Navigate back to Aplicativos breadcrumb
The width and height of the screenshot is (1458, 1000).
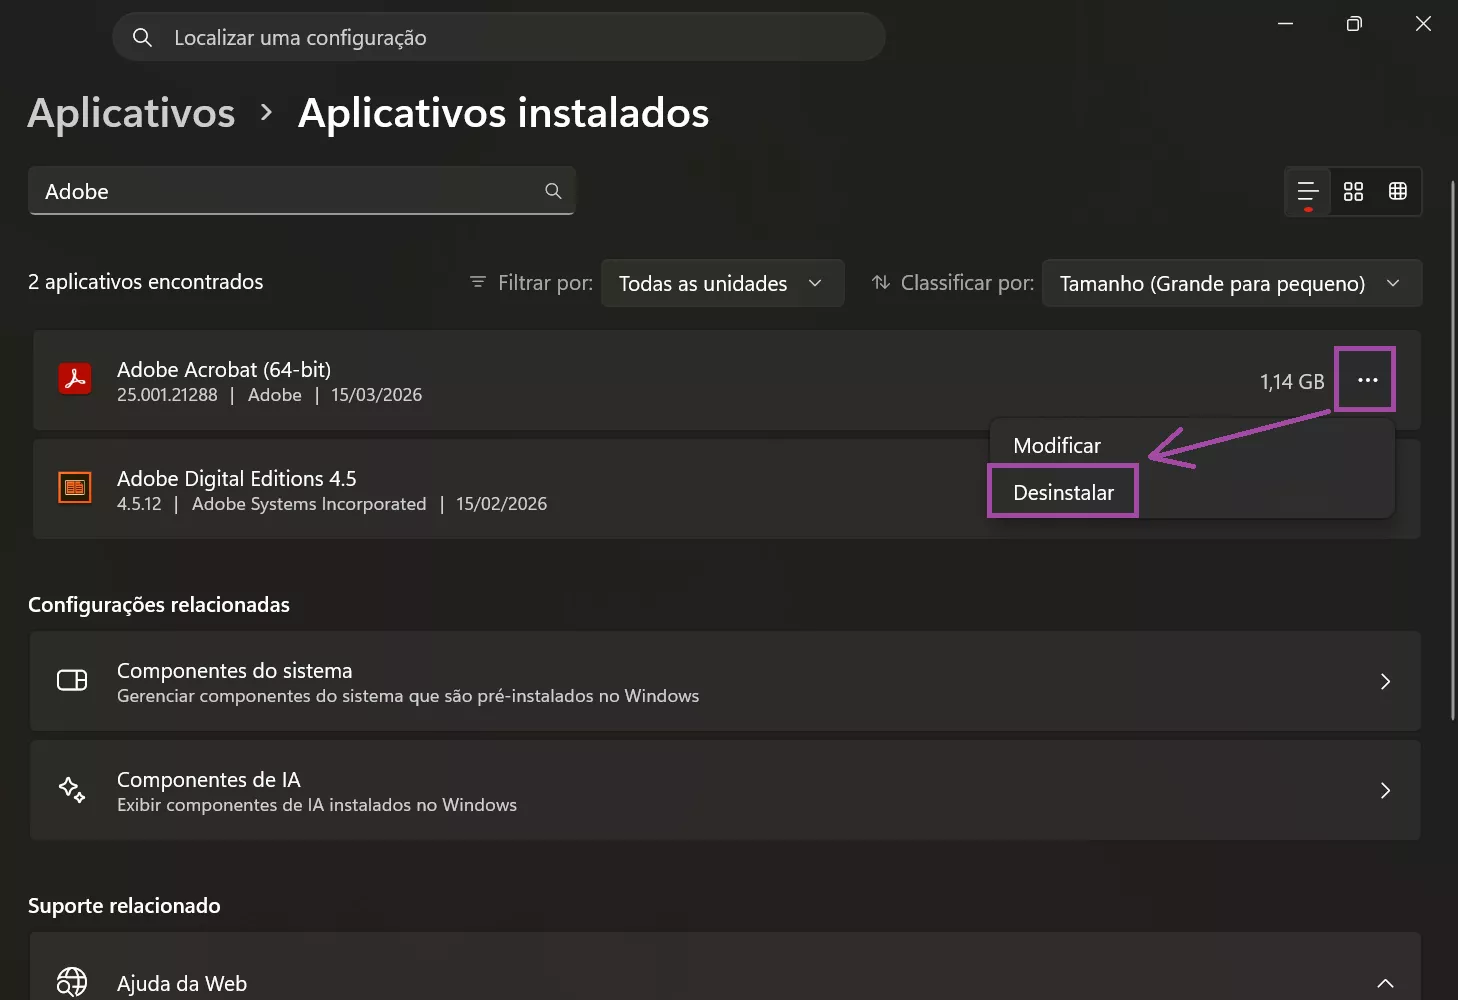point(130,113)
